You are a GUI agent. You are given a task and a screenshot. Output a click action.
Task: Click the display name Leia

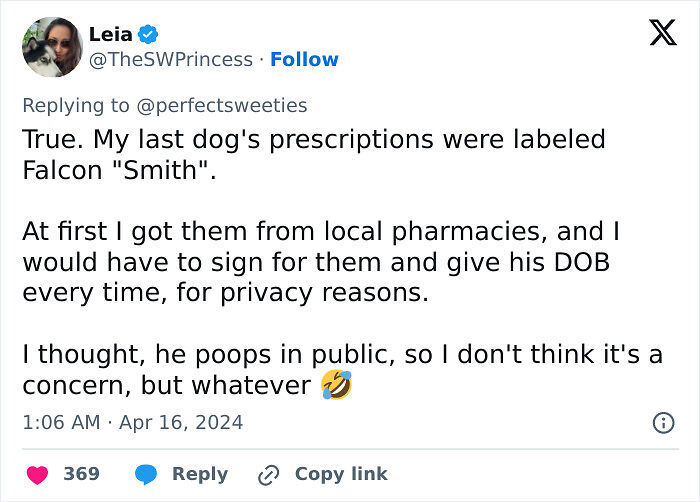click(110, 34)
